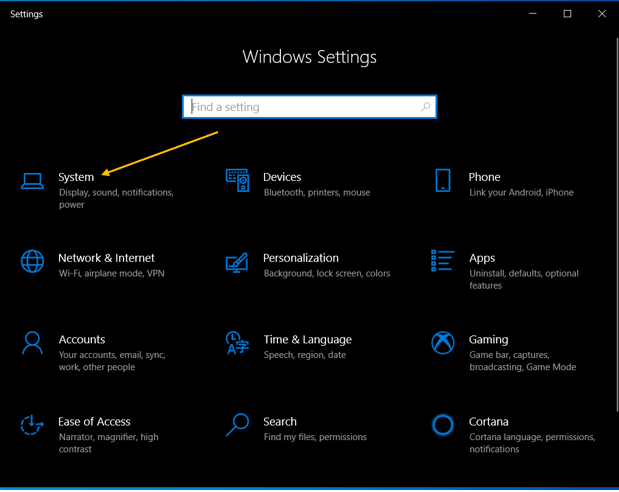Open the Accounts settings label
This screenshot has height=492, width=619.
(x=82, y=340)
